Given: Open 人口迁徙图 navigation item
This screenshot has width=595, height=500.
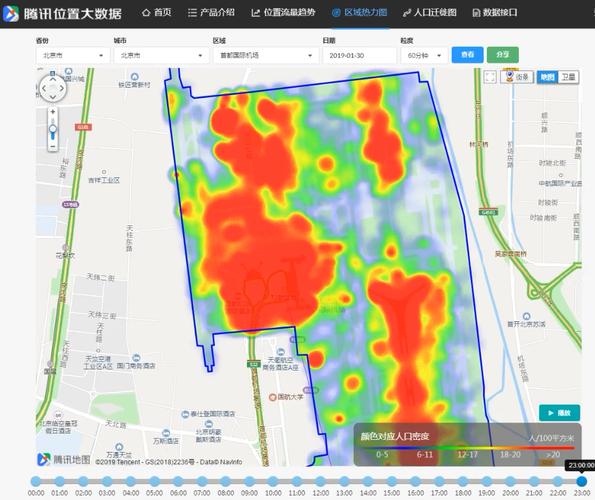Looking at the screenshot, I should click(429, 13).
